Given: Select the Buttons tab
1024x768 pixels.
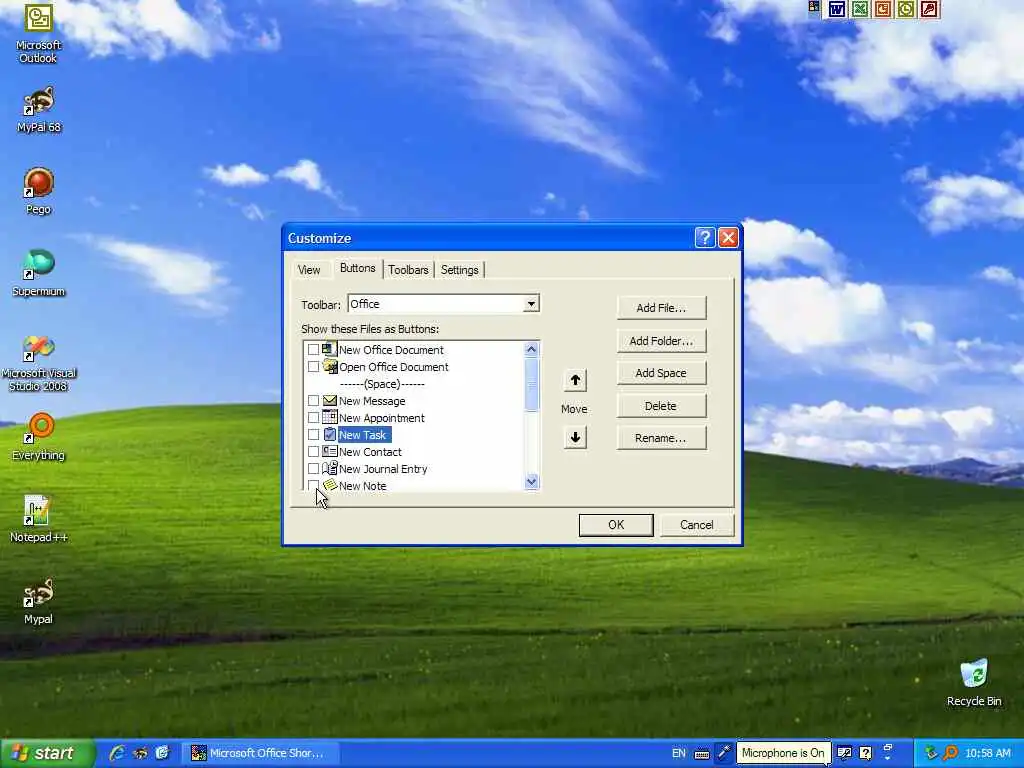Looking at the screenshot, I should [357, 268].
